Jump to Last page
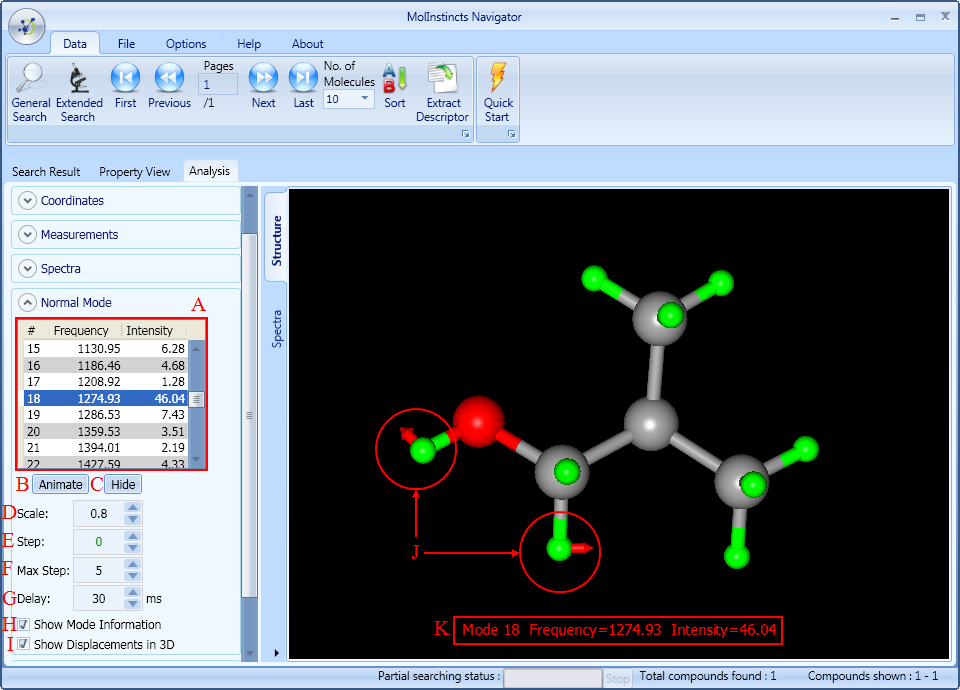960x690 pixels. tap(303, 86)
